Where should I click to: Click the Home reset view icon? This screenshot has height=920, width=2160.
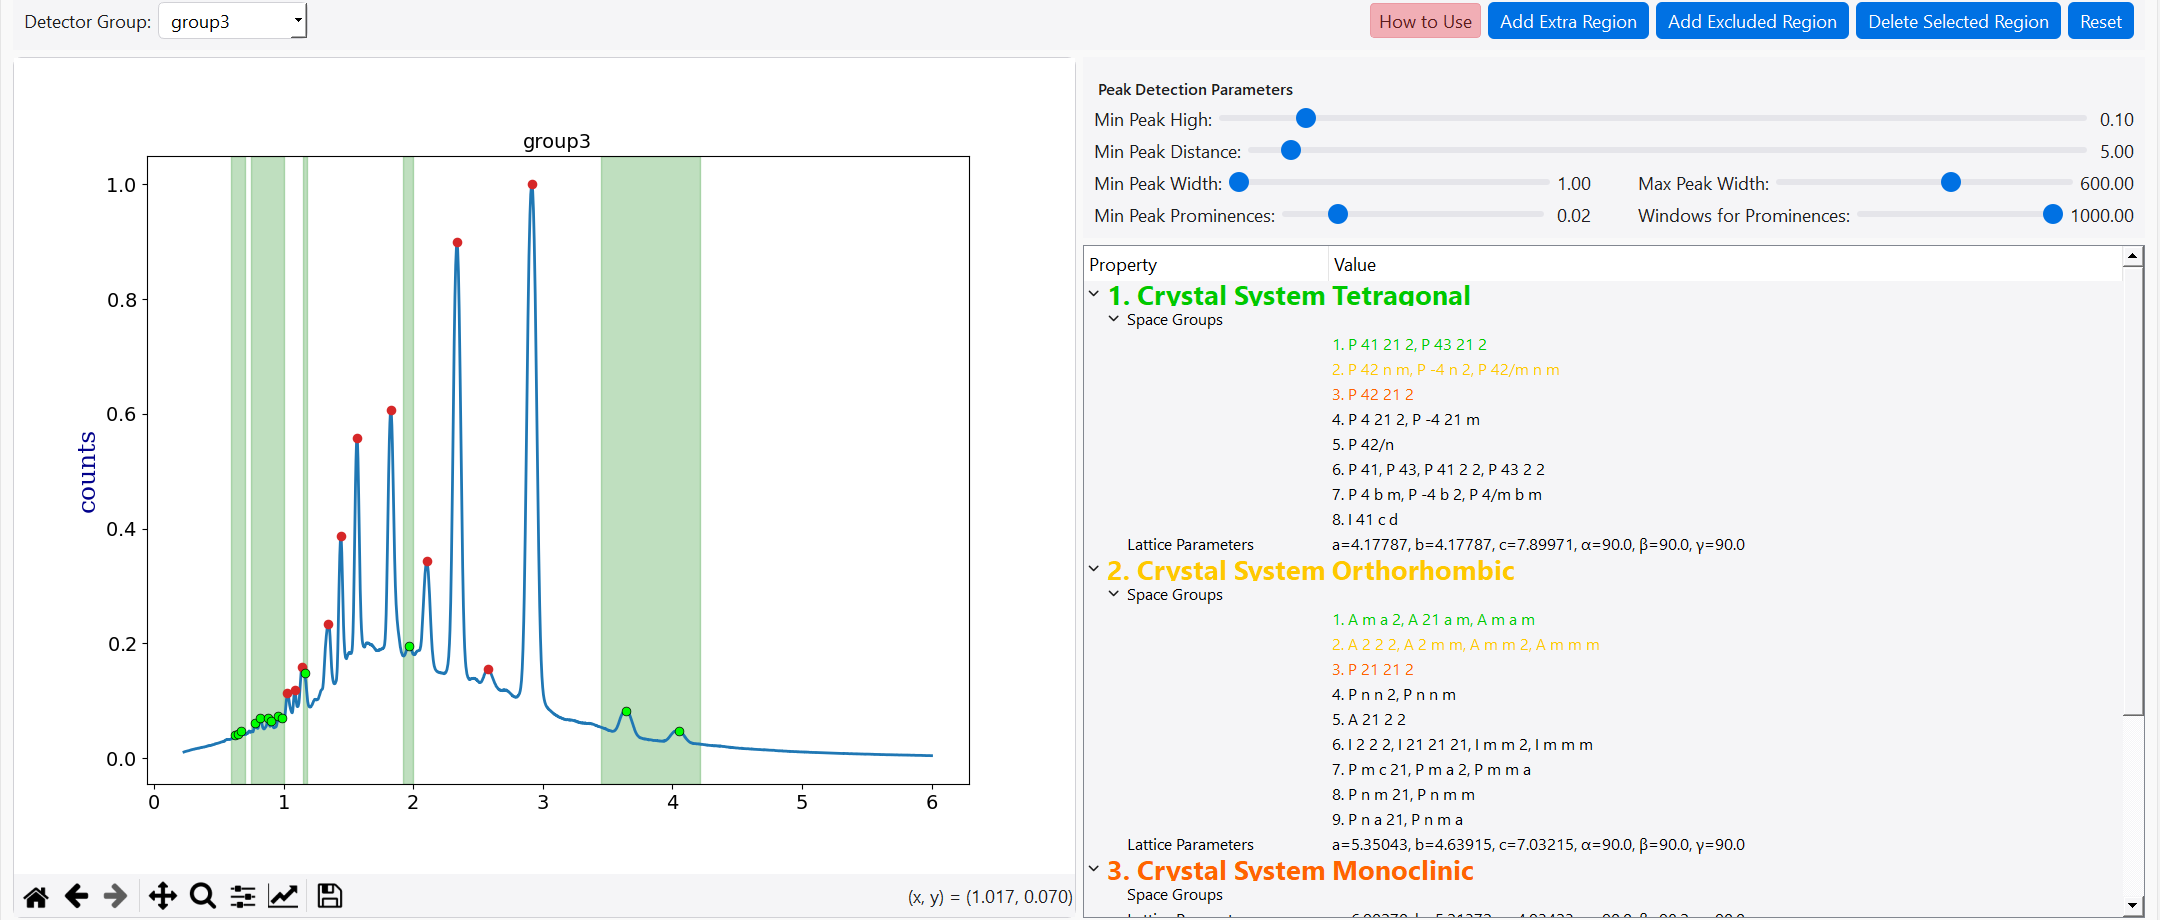coord(36,896)
